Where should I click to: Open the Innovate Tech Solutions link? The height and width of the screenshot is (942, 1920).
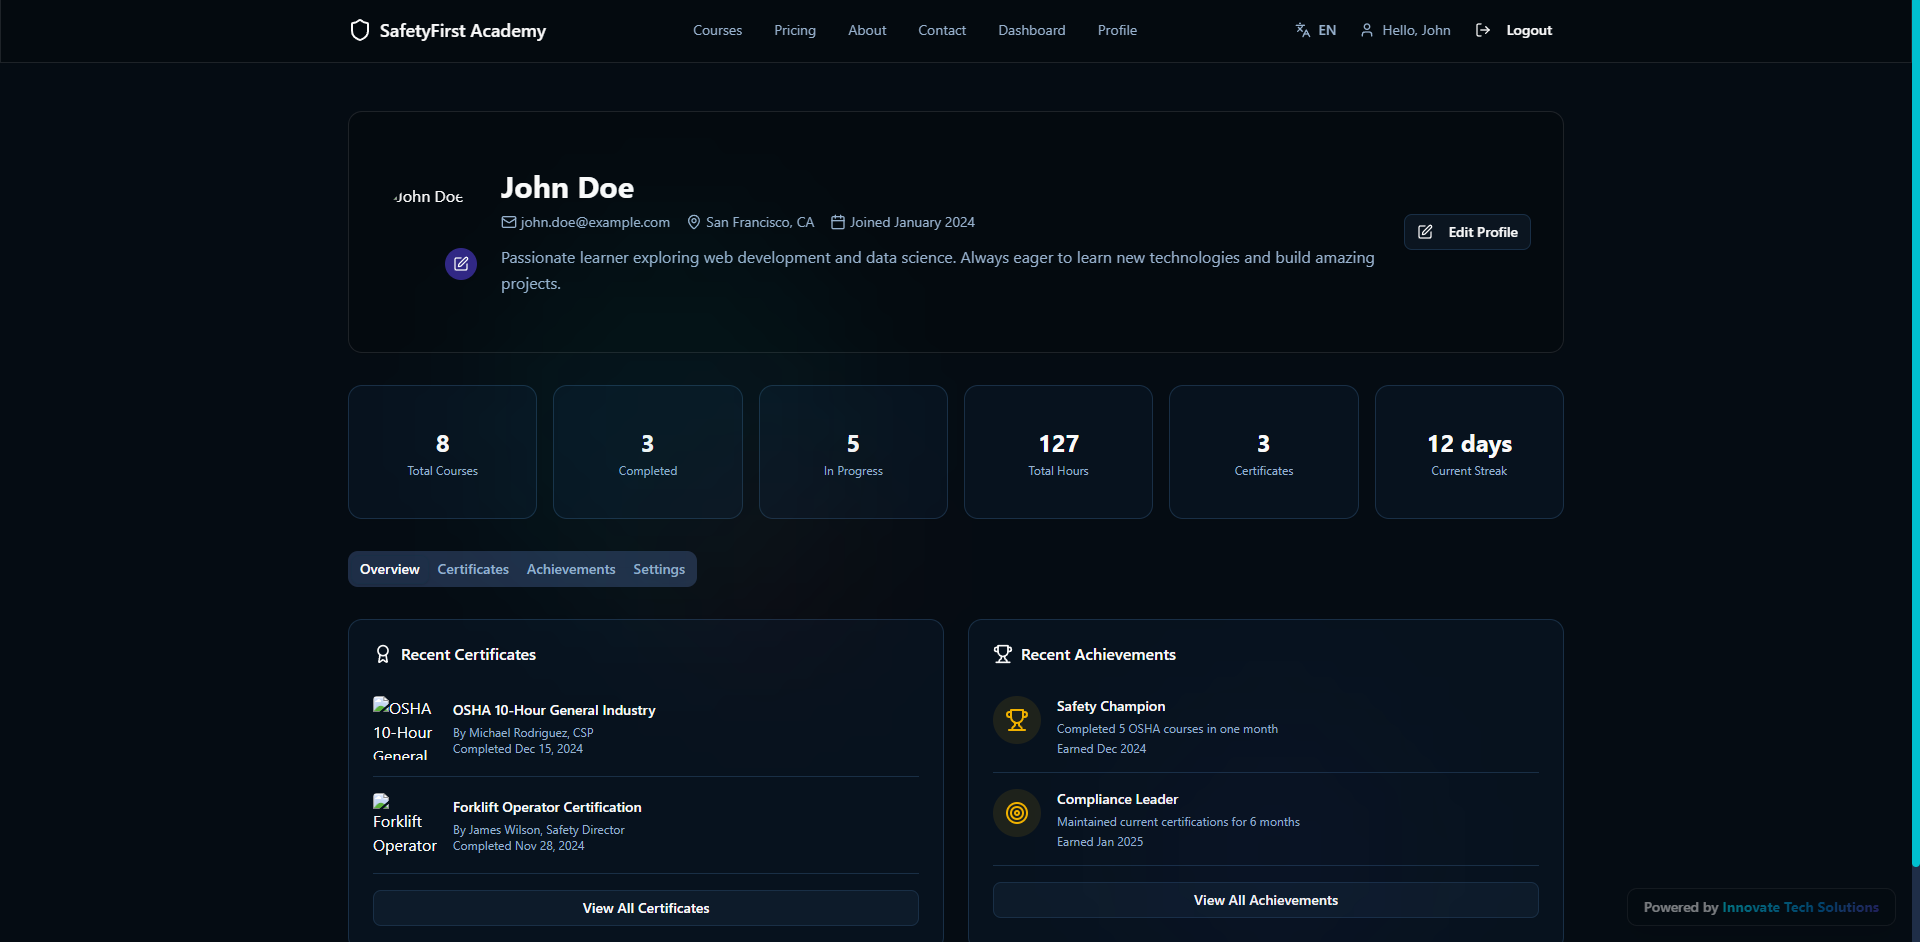pyautogui.click(x=1800, y=907)
